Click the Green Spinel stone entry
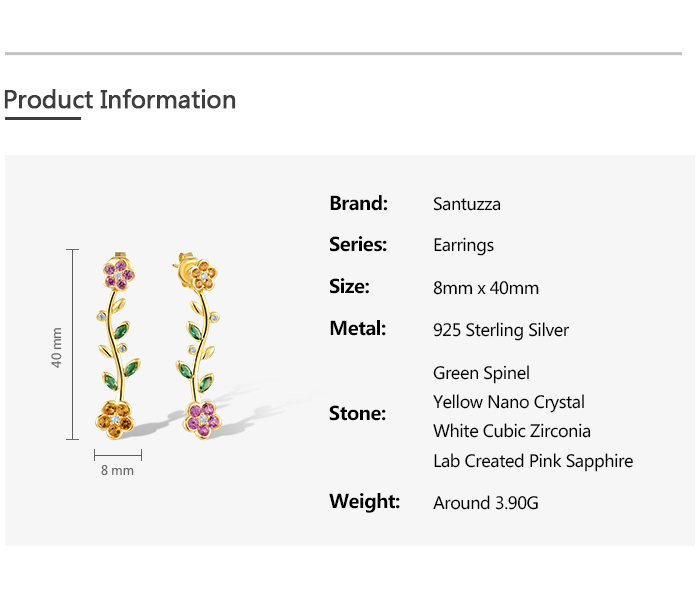The image size is (700, 596). (x=481, y=373)
